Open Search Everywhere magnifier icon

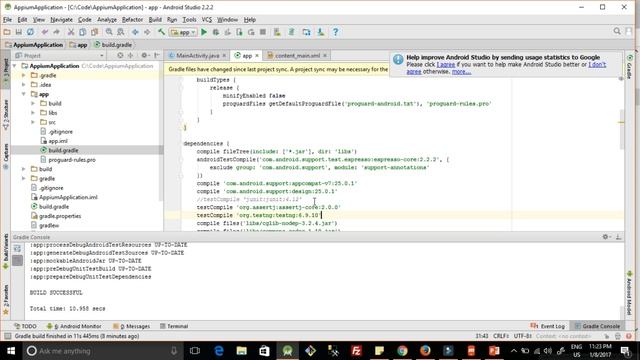[617, 31]
